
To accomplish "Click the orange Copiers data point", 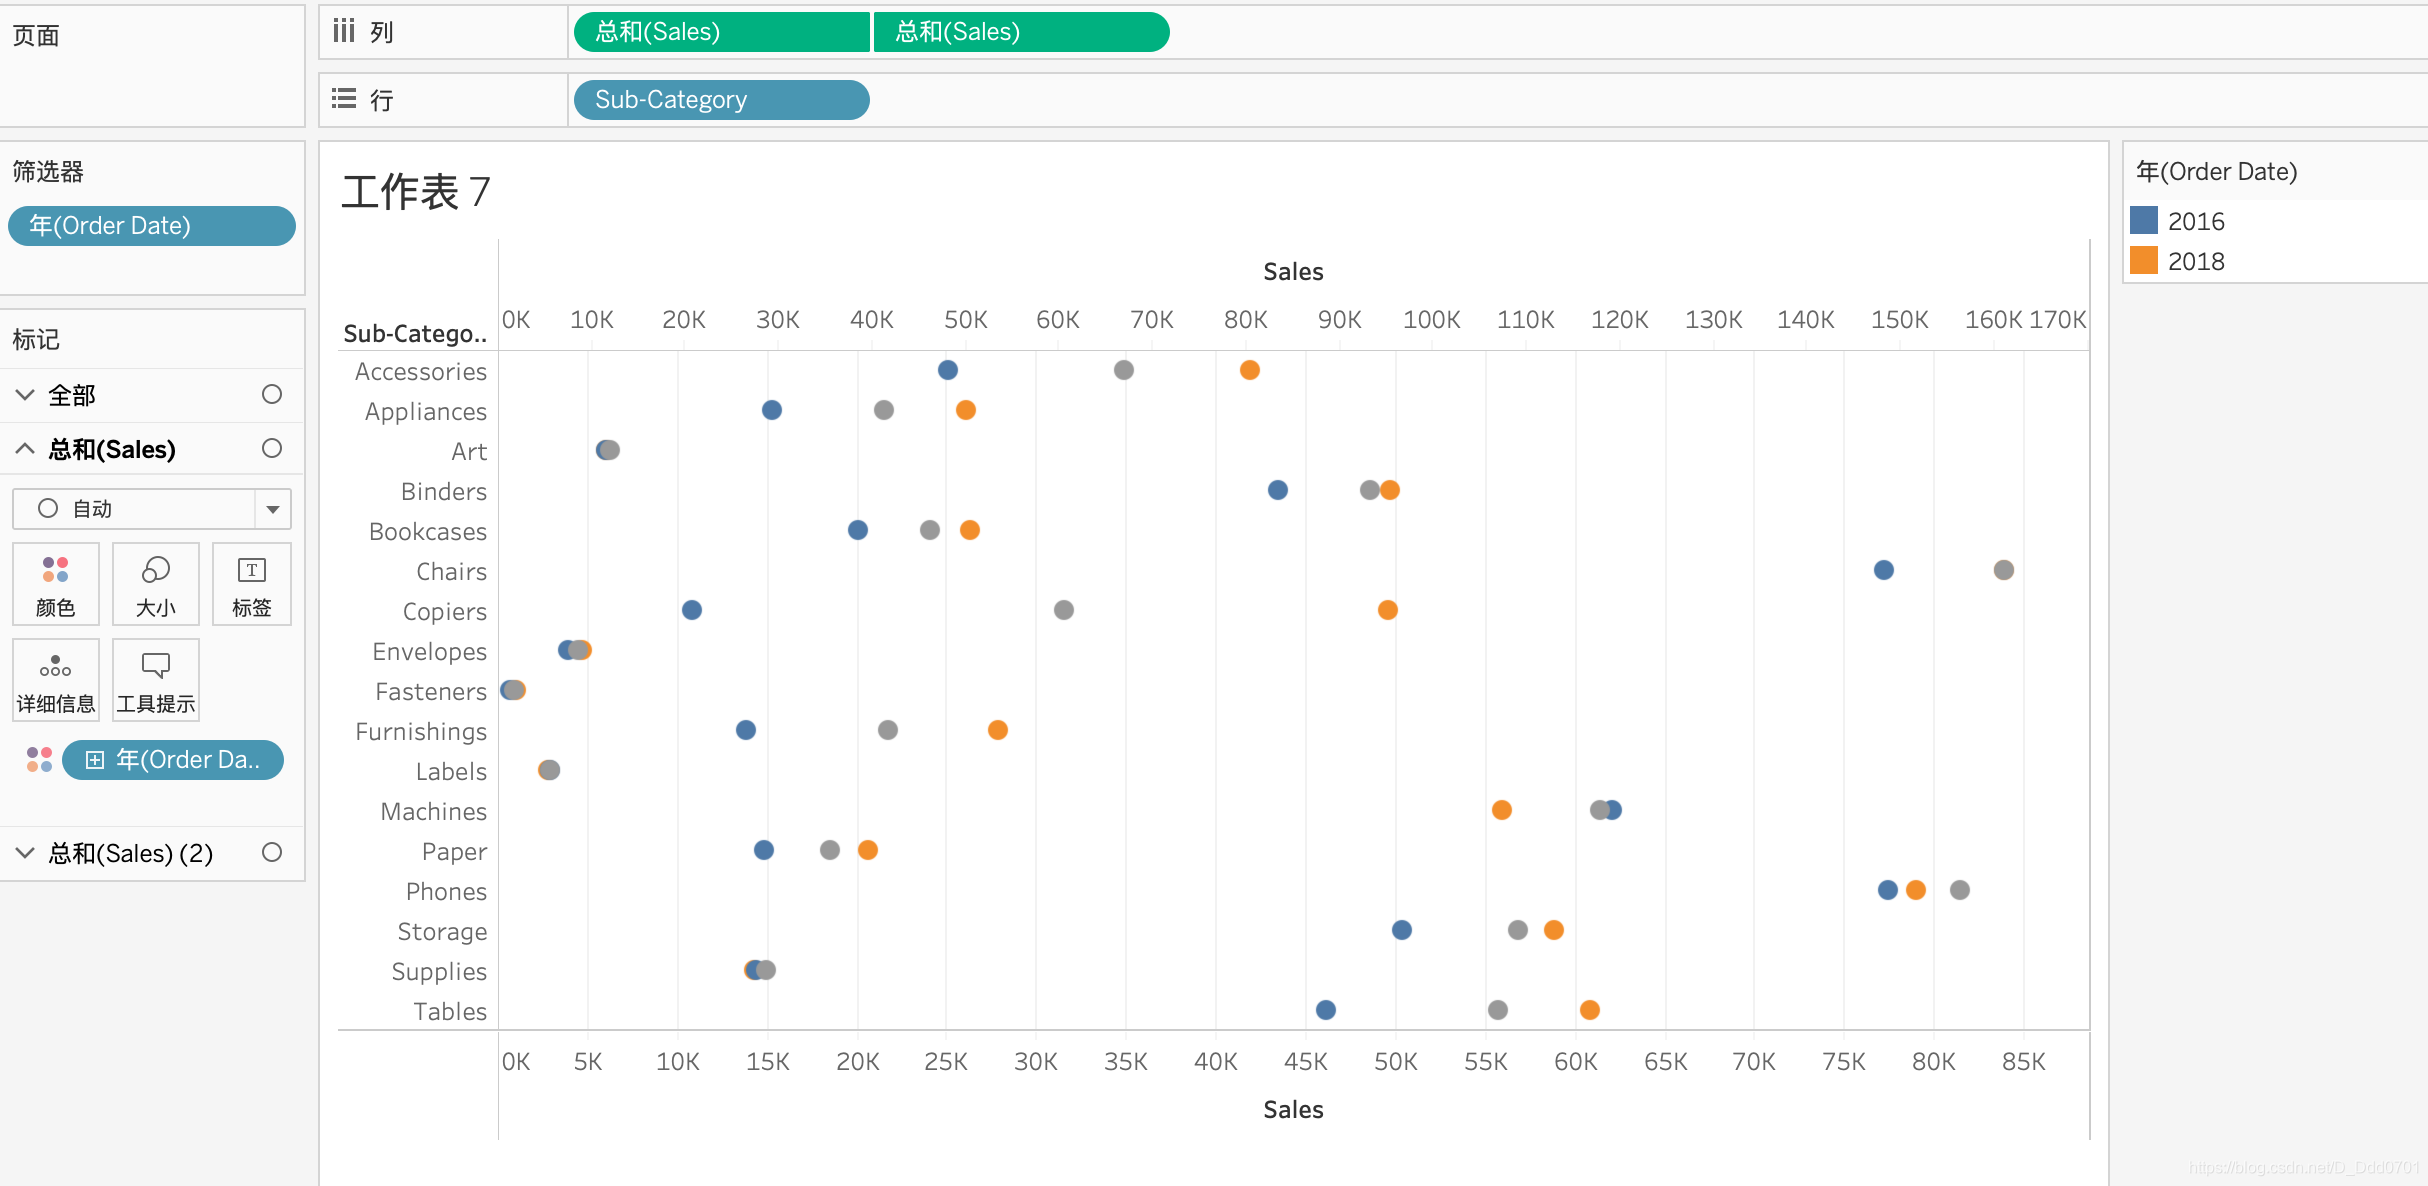I will click(x=1387, y=610).
